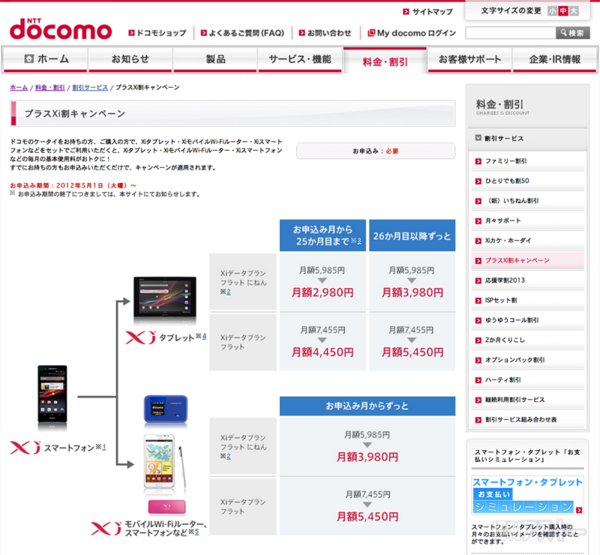This screenshot has width=600, height=555.
Task: Click the My docomo login icon
Action: (x=371, y=33)
